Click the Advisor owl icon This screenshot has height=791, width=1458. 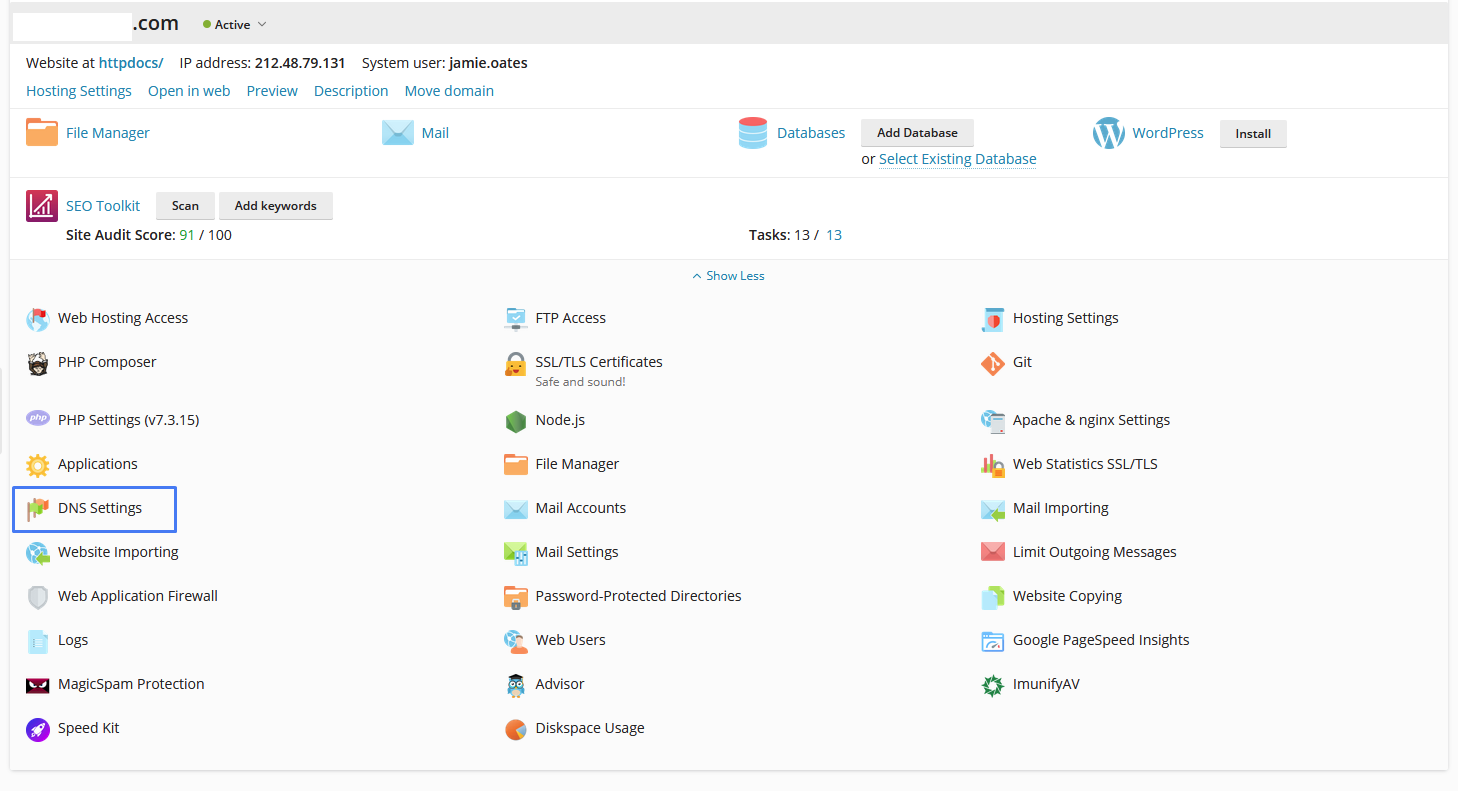click(515, 685)
